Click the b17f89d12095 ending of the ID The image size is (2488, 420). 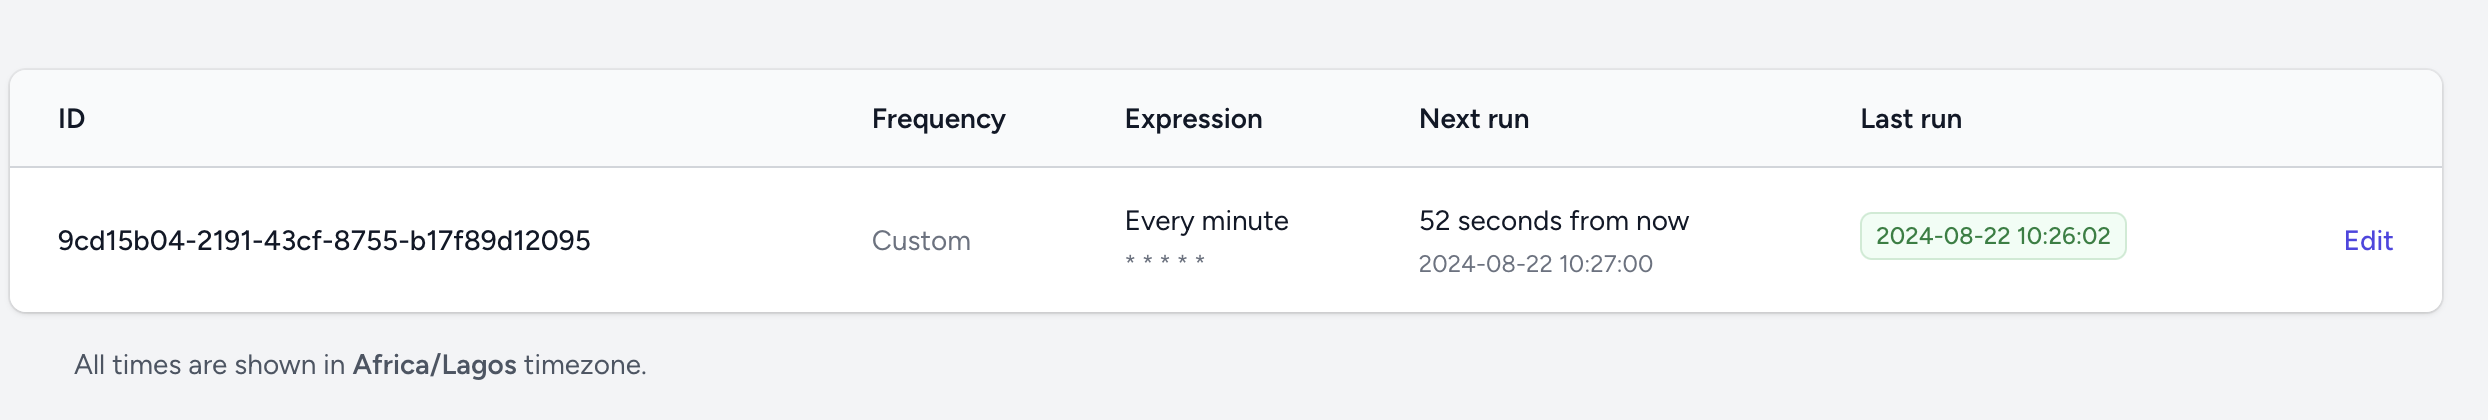pyautogui.click(x=500, y=241)
